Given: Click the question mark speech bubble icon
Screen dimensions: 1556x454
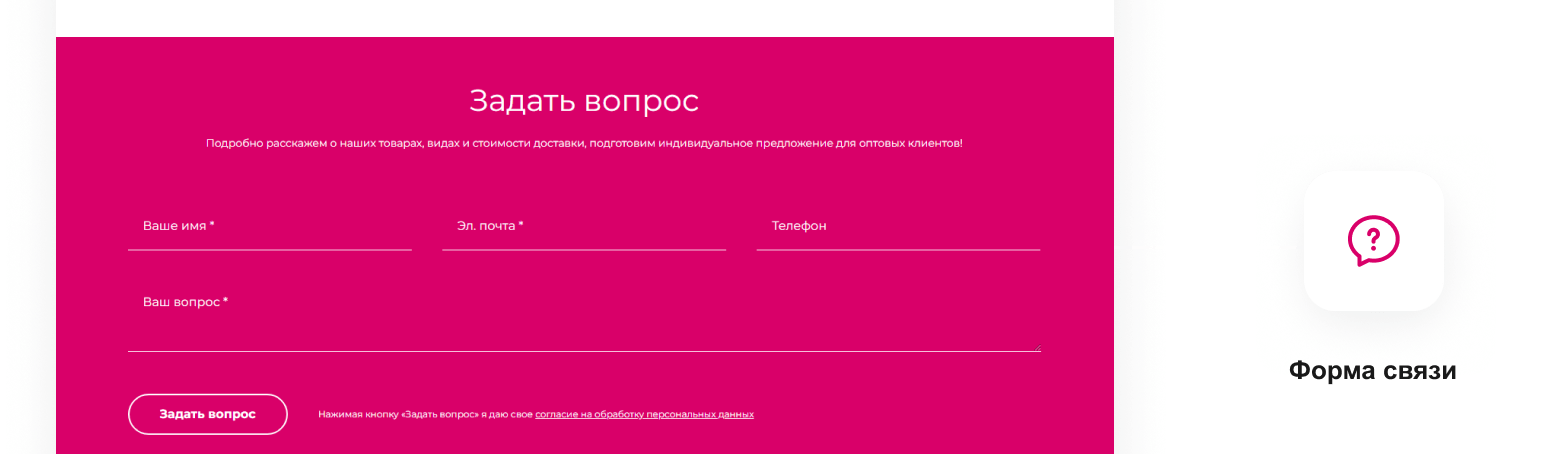Looking at the screenshot, I should pos(1373,241).
